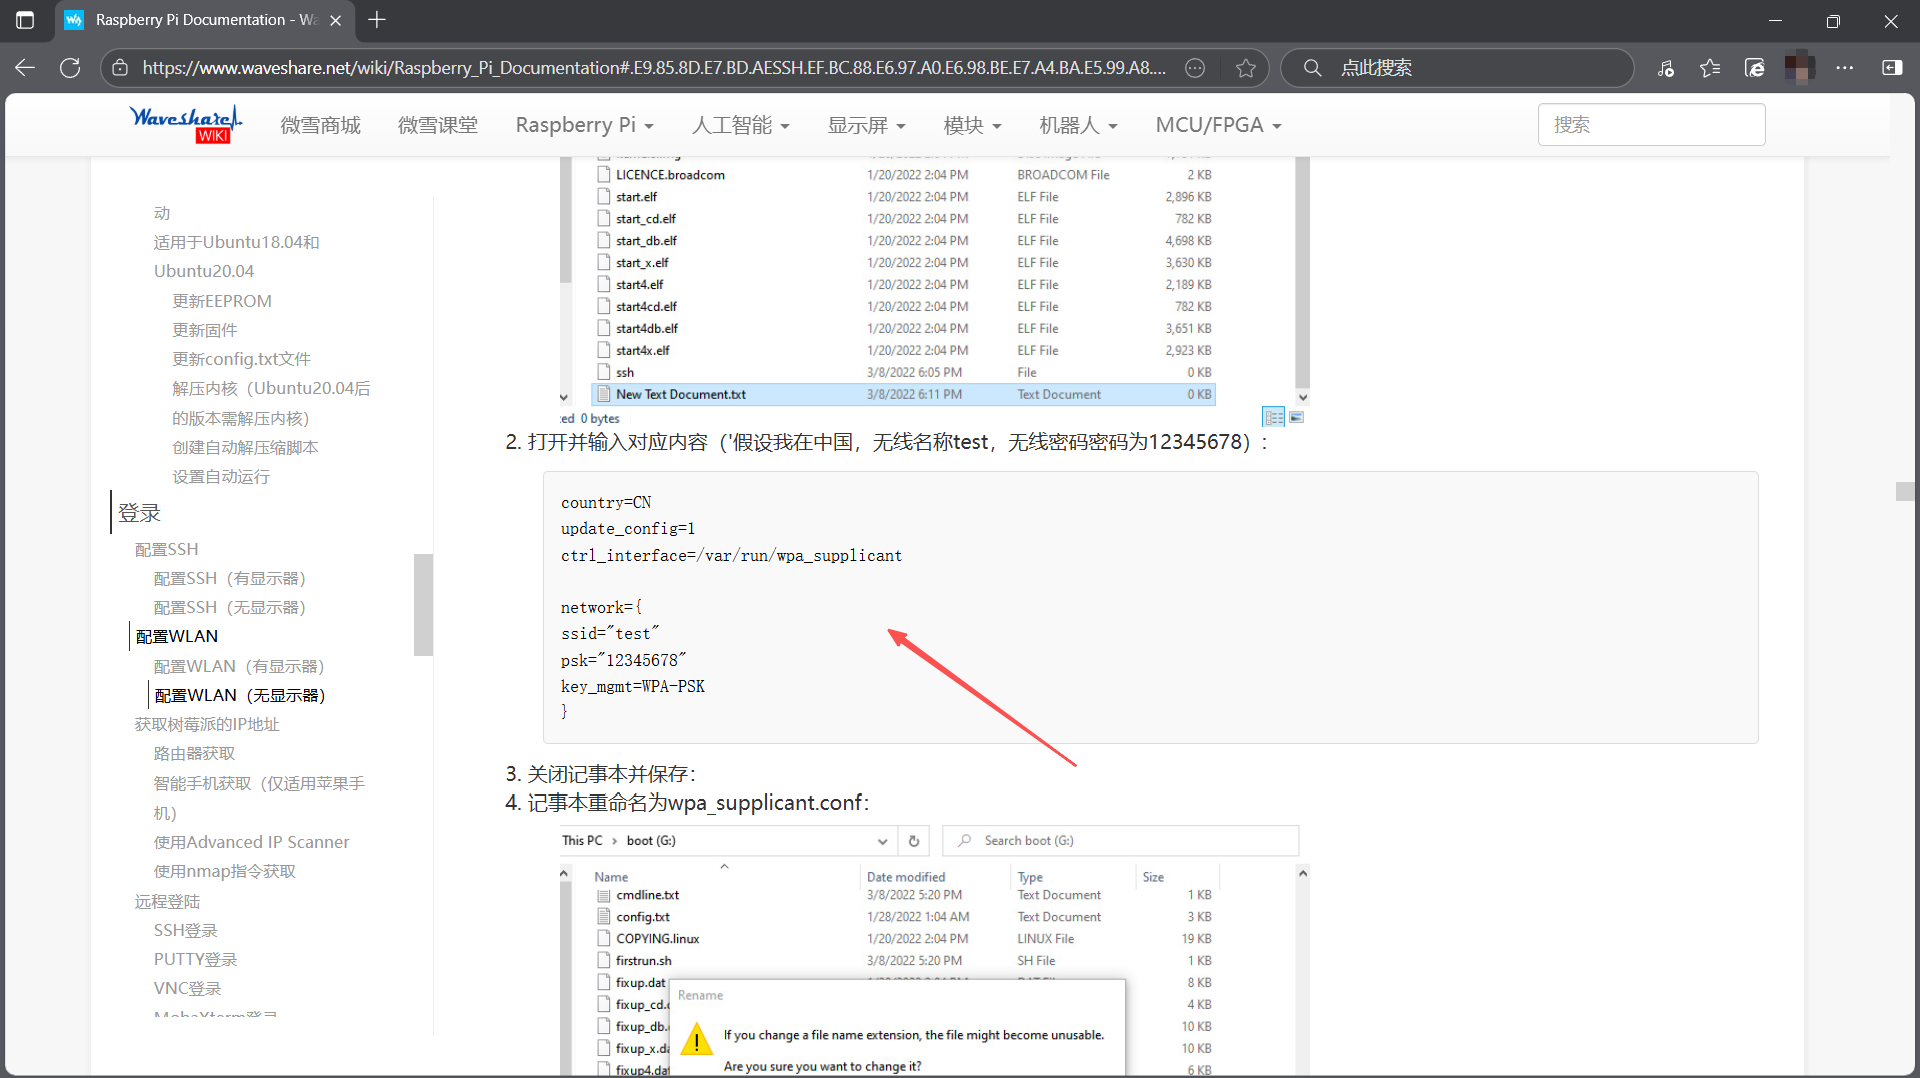This screenshot has width=1920, height=1078.
Task: Jump to 获取树莓派的IP地址 section
Action: (207, 724)
